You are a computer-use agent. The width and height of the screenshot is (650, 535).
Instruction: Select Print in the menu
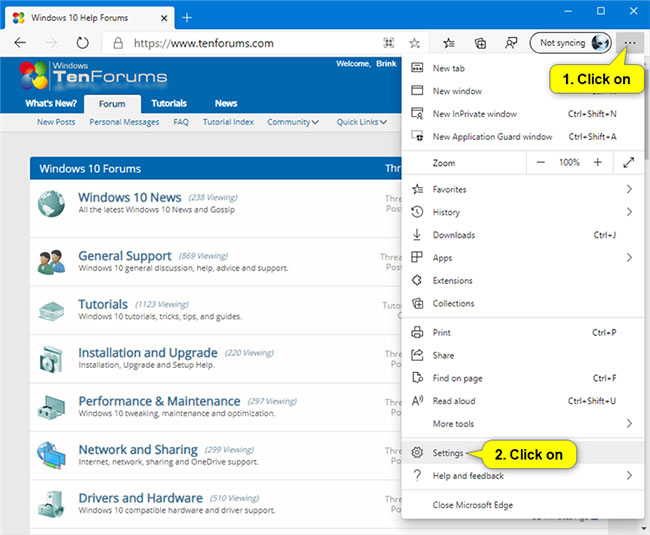pyautogui.click(x=522, y=332)
